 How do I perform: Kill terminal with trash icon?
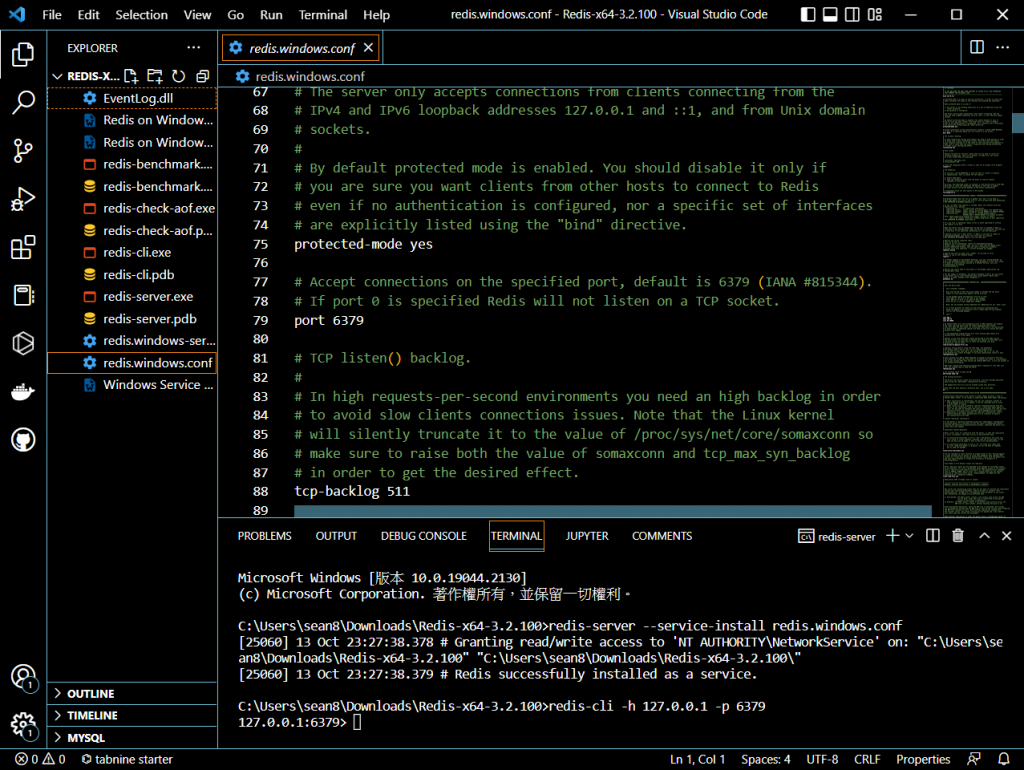(958, 536)
